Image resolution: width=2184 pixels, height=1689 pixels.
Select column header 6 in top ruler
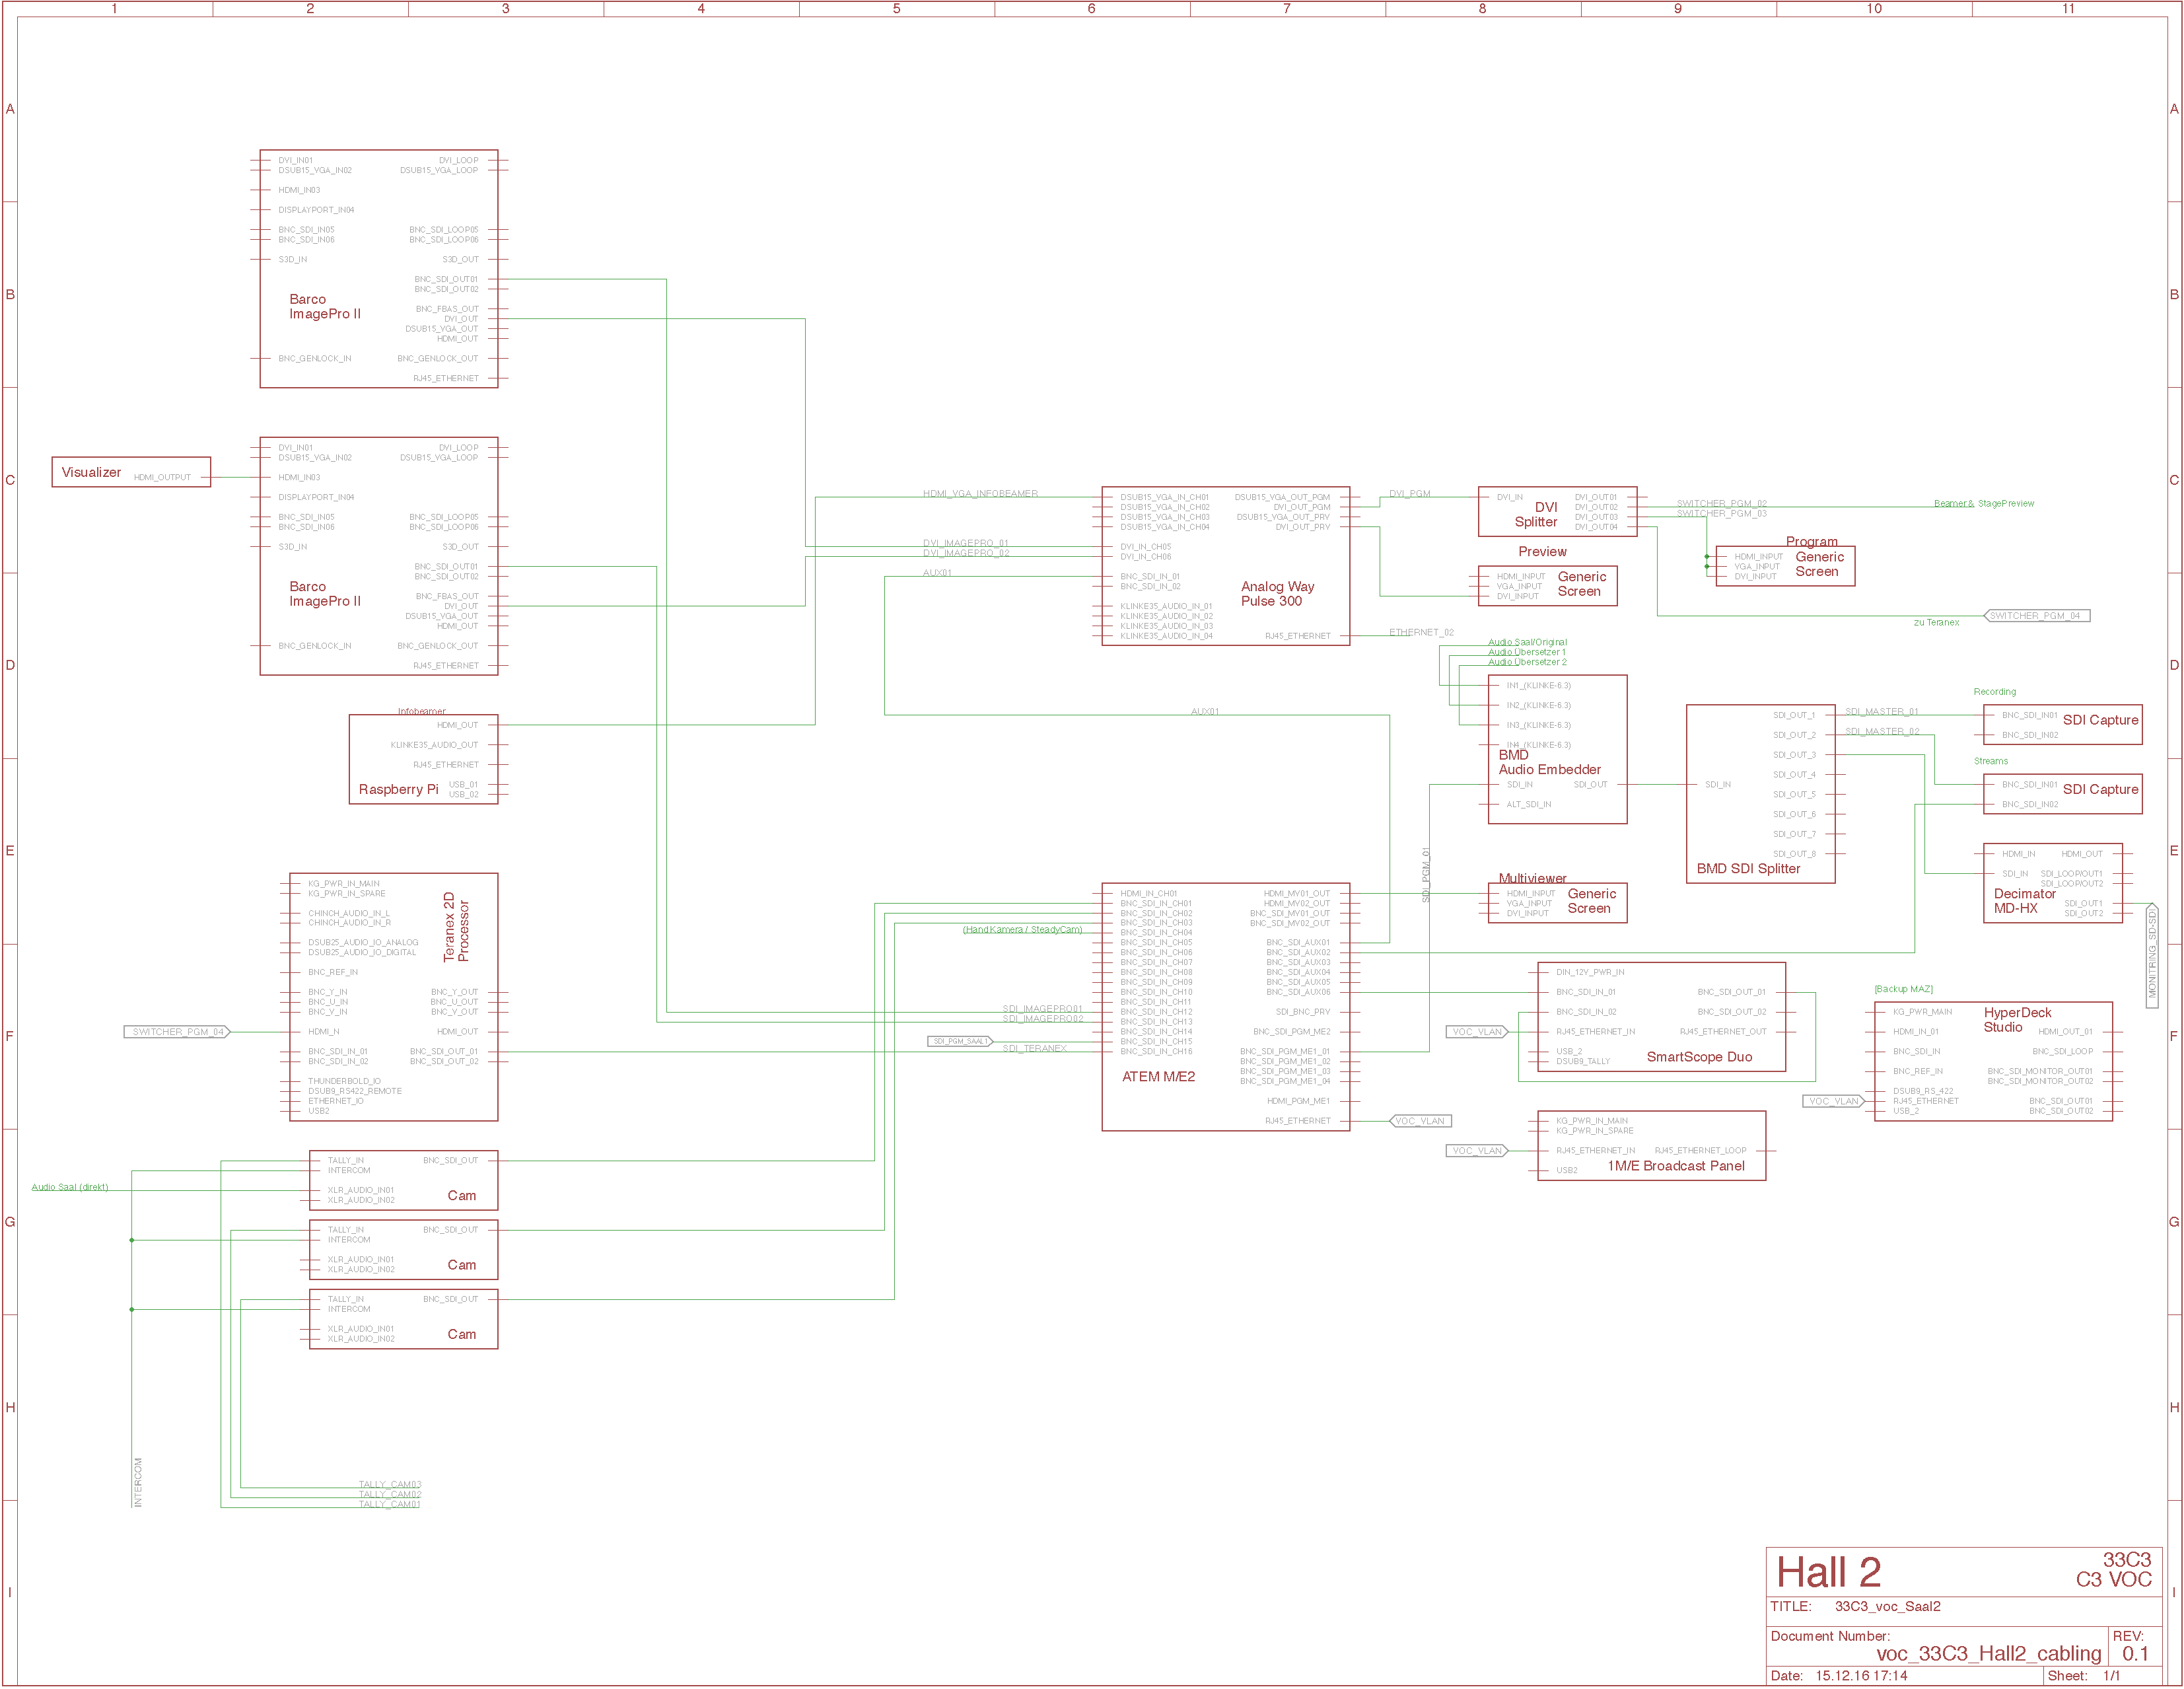point(1091,8)
